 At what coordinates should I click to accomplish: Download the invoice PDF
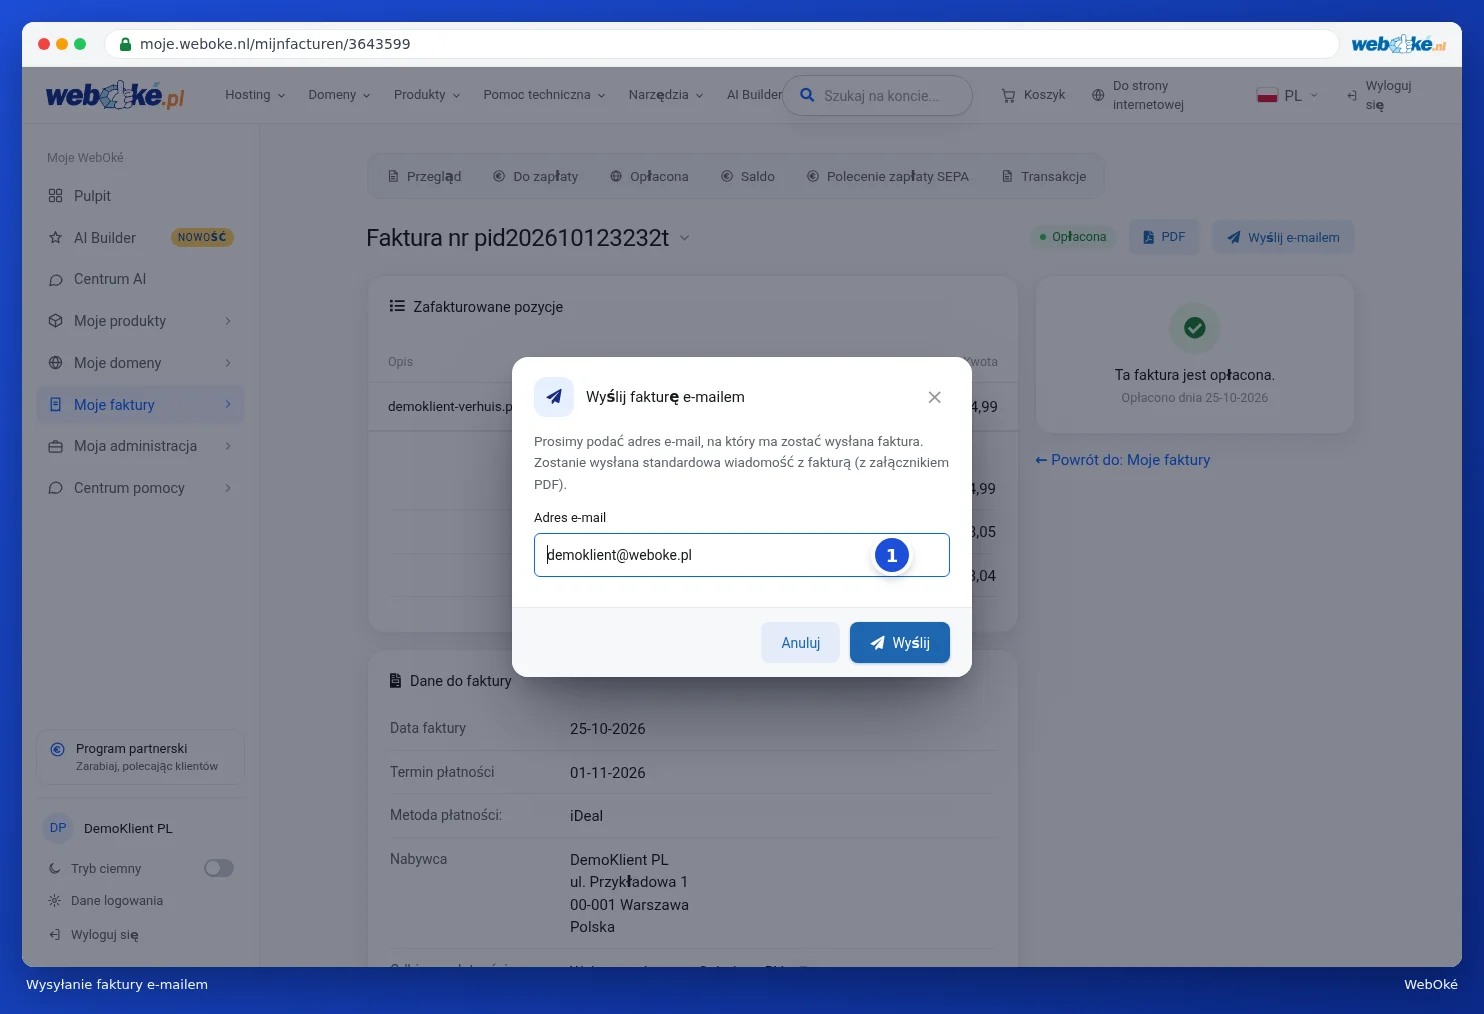1164,237
